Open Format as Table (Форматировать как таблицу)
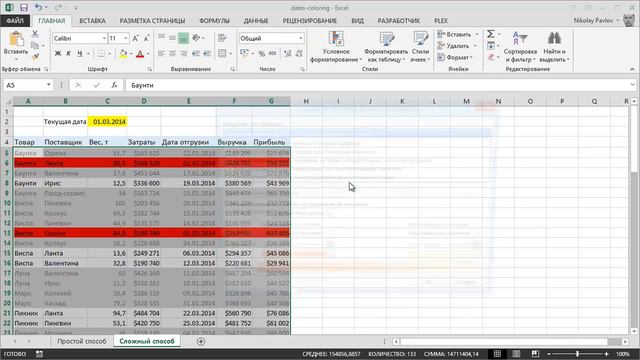 point(386,47)
